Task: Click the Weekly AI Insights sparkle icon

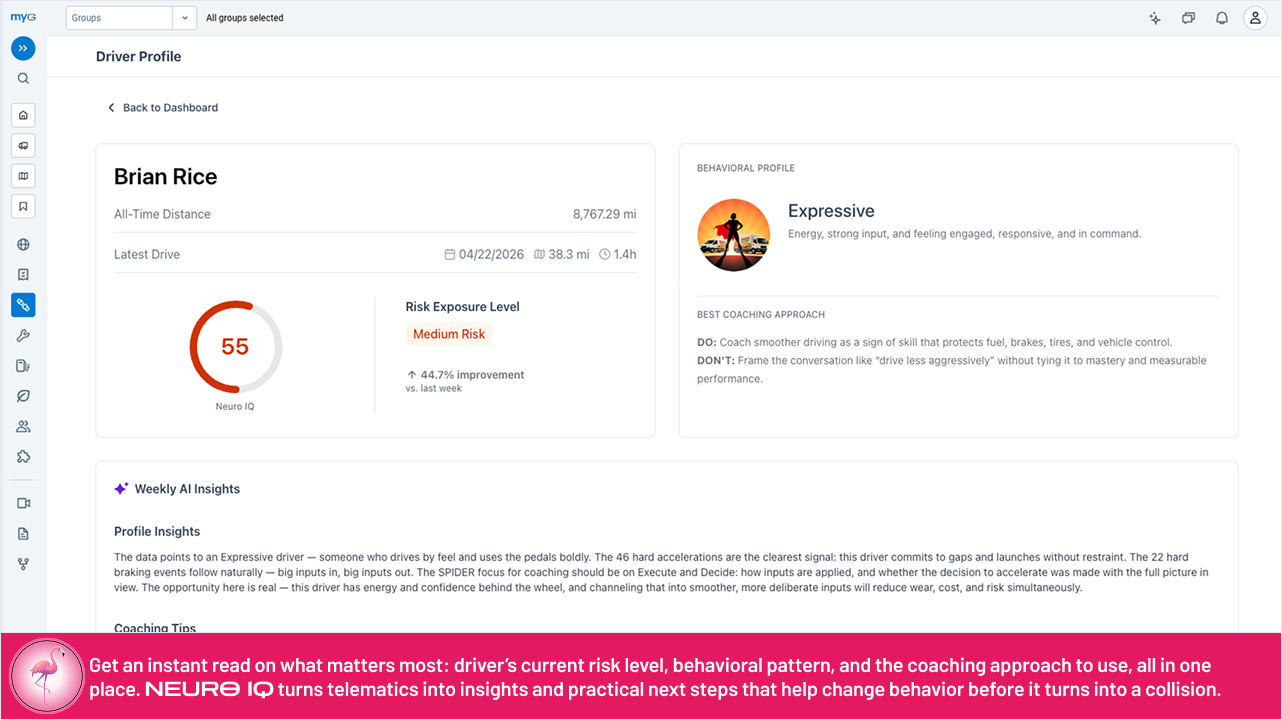Action: [121, 489]
